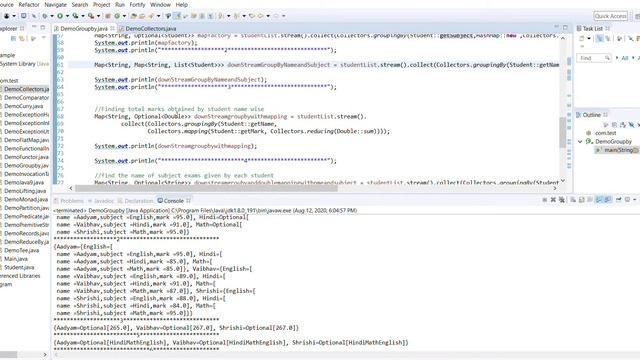The width and height of the screenshot is (640, 360).
Task: Click the External Tools run icon
Action: pyautogui.click(x=91, y=16)
